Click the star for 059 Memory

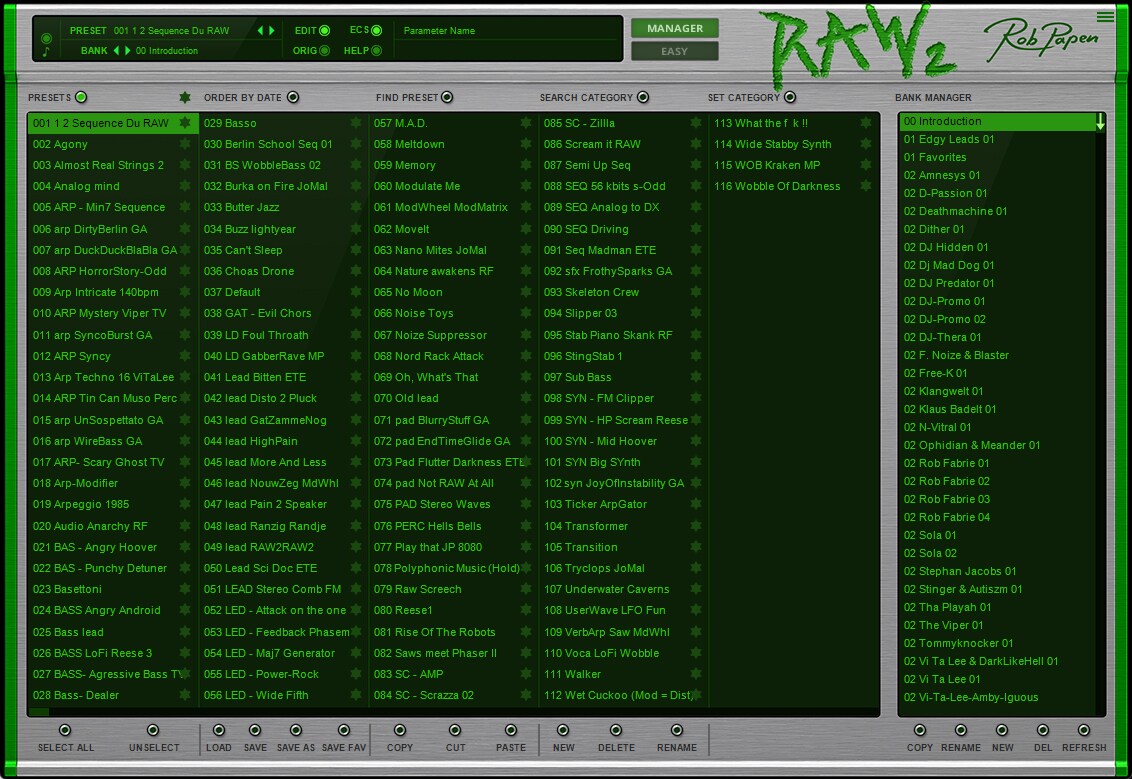(x=526, y=165)
